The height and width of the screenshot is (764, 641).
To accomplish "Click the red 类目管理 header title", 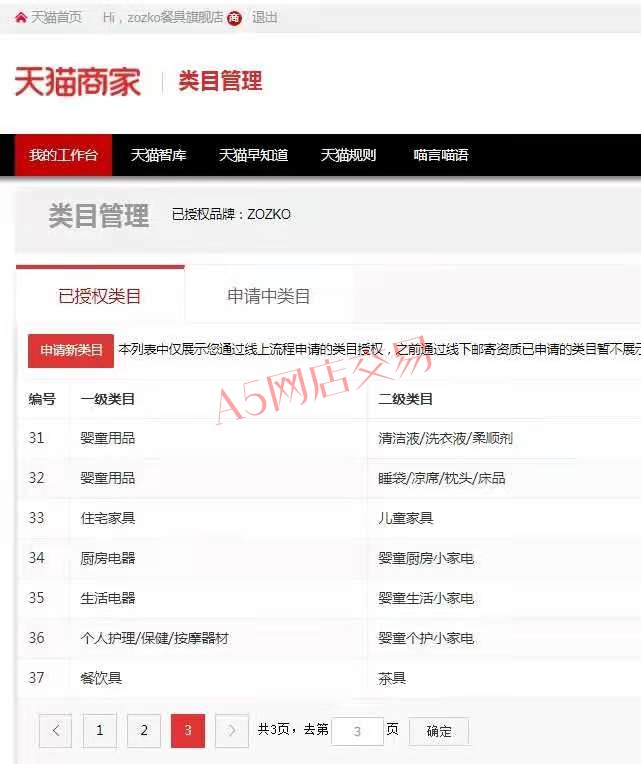I will pyautogui.click(x=220, y=81).
